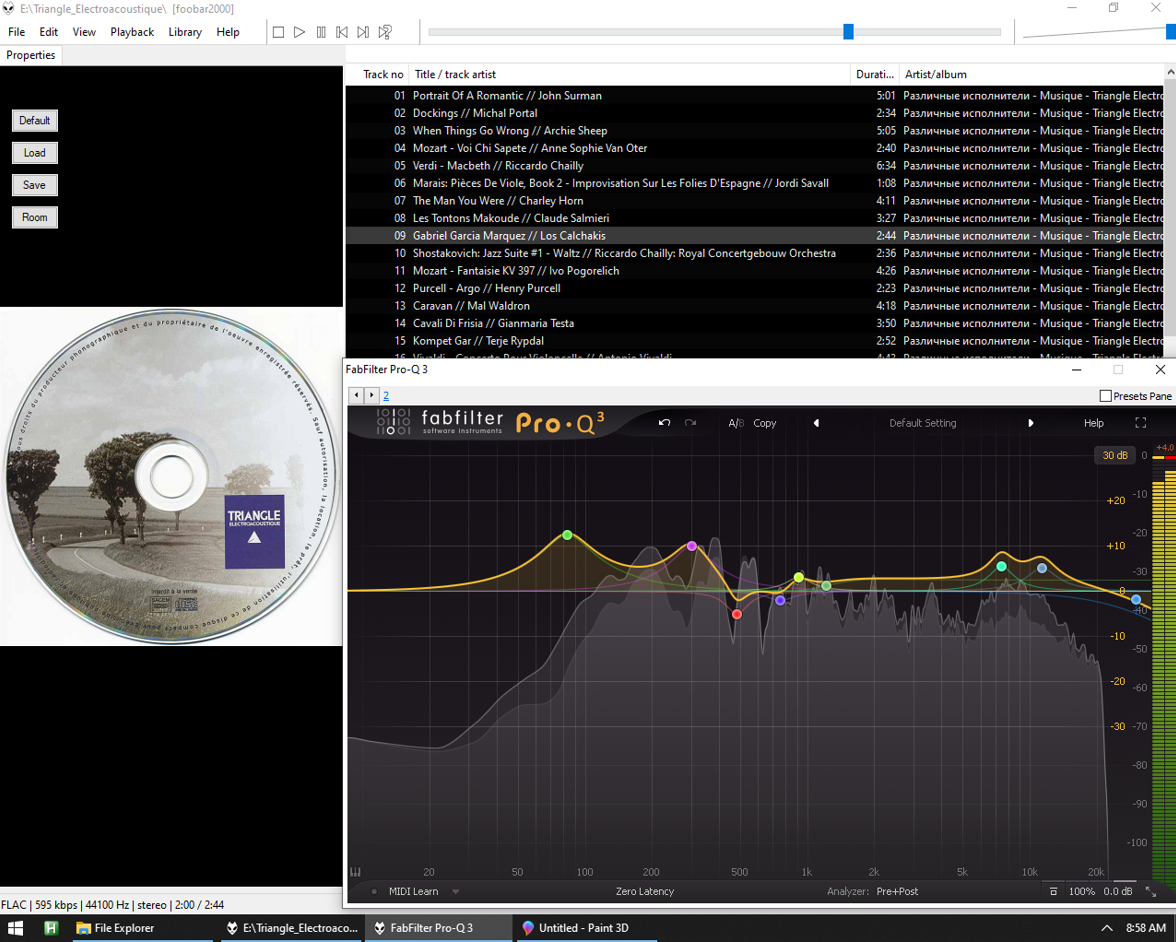Viewport: 1176px width, 942px height.
Task: Pause the current track in foobar2000
Action: (x=321, y=32)
